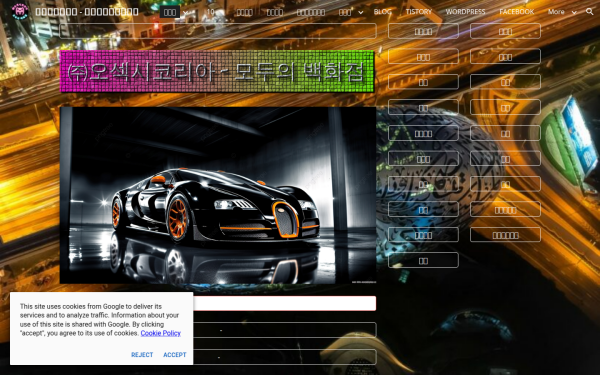Go to the TISTORY page
Image resolution: width=600 pixels, height=375 pixels.
click(x=419, y=12)
